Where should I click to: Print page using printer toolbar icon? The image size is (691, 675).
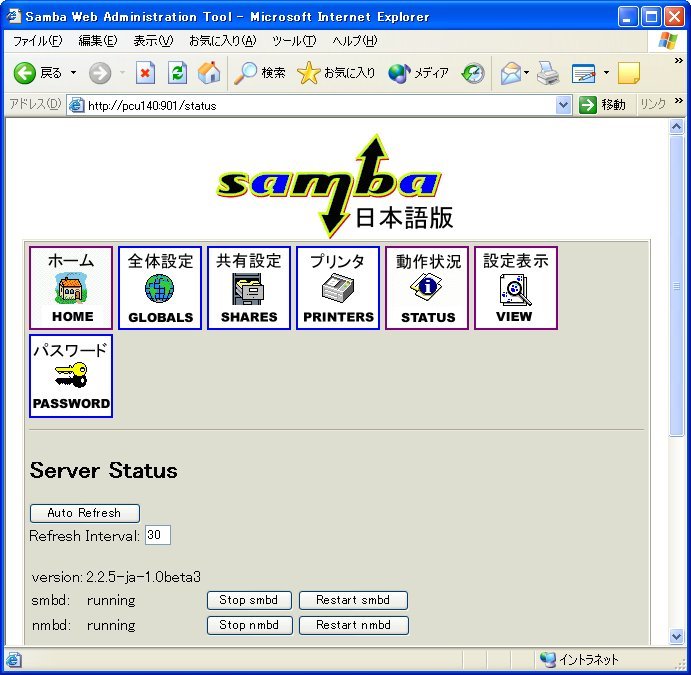548,73
